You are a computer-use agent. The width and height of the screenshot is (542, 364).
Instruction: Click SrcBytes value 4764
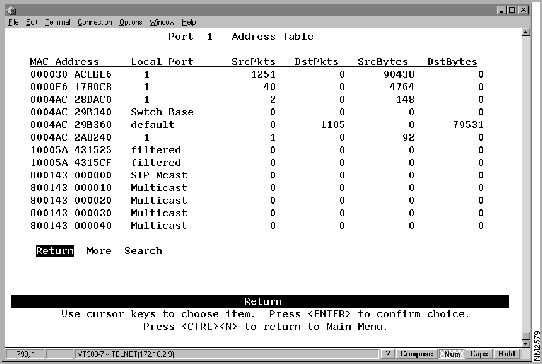pos(401,87)
